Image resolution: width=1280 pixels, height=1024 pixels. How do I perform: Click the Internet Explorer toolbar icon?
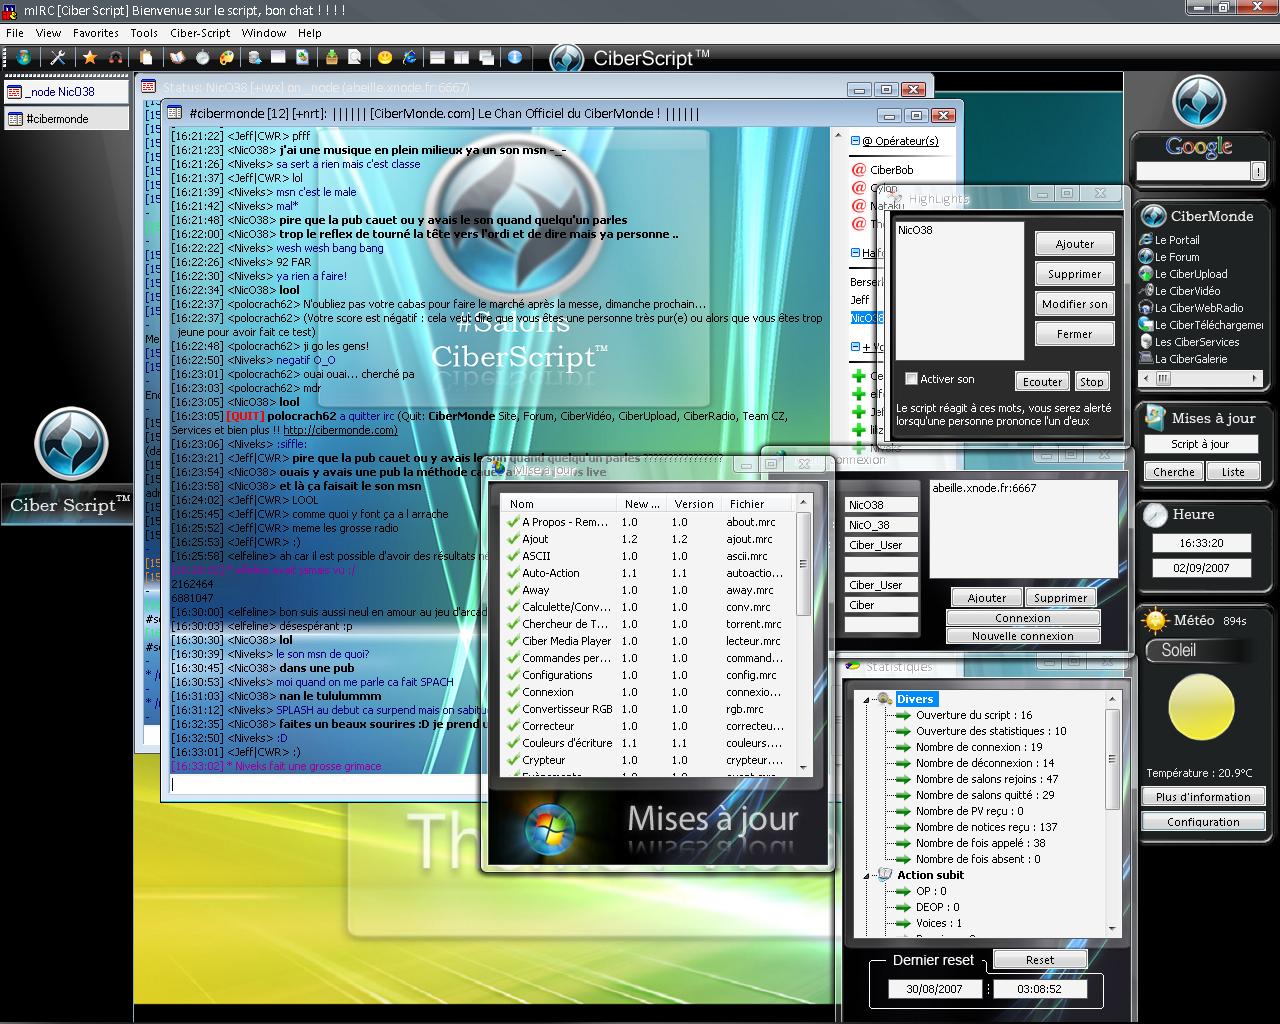click(x=410, y=58)
